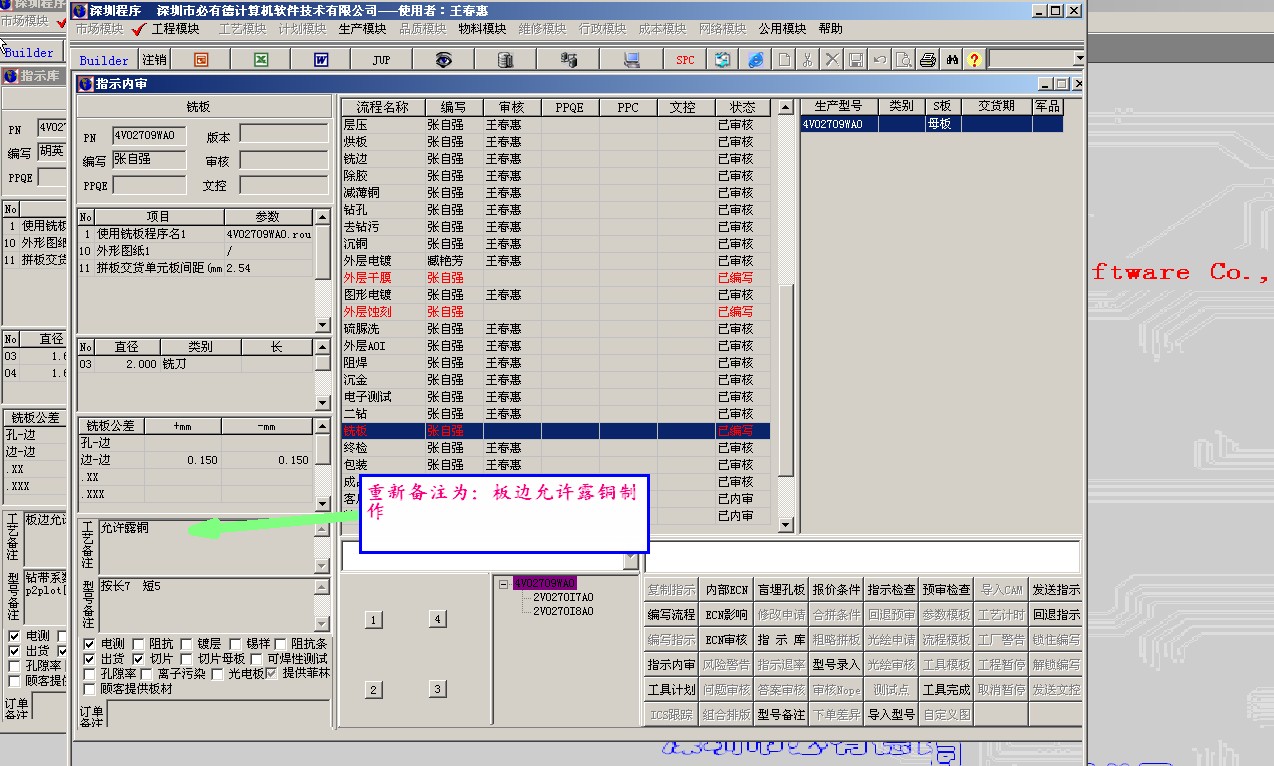Click the undo arrow icon

click(x=880, y=60)
